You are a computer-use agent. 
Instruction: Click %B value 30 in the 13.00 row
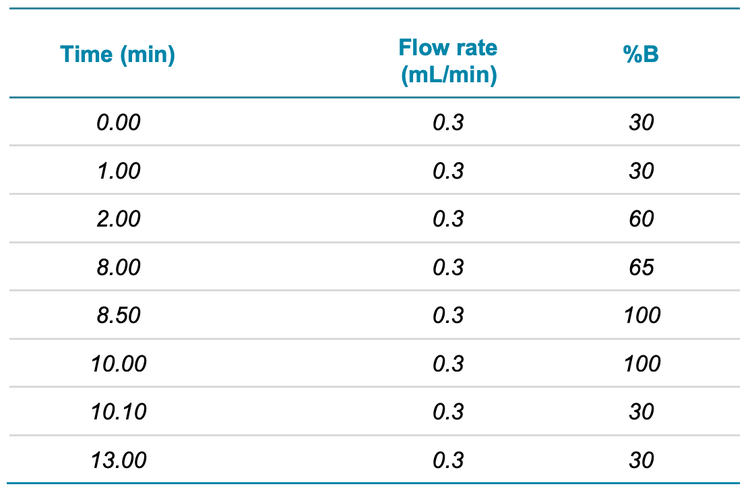[641, 460]
